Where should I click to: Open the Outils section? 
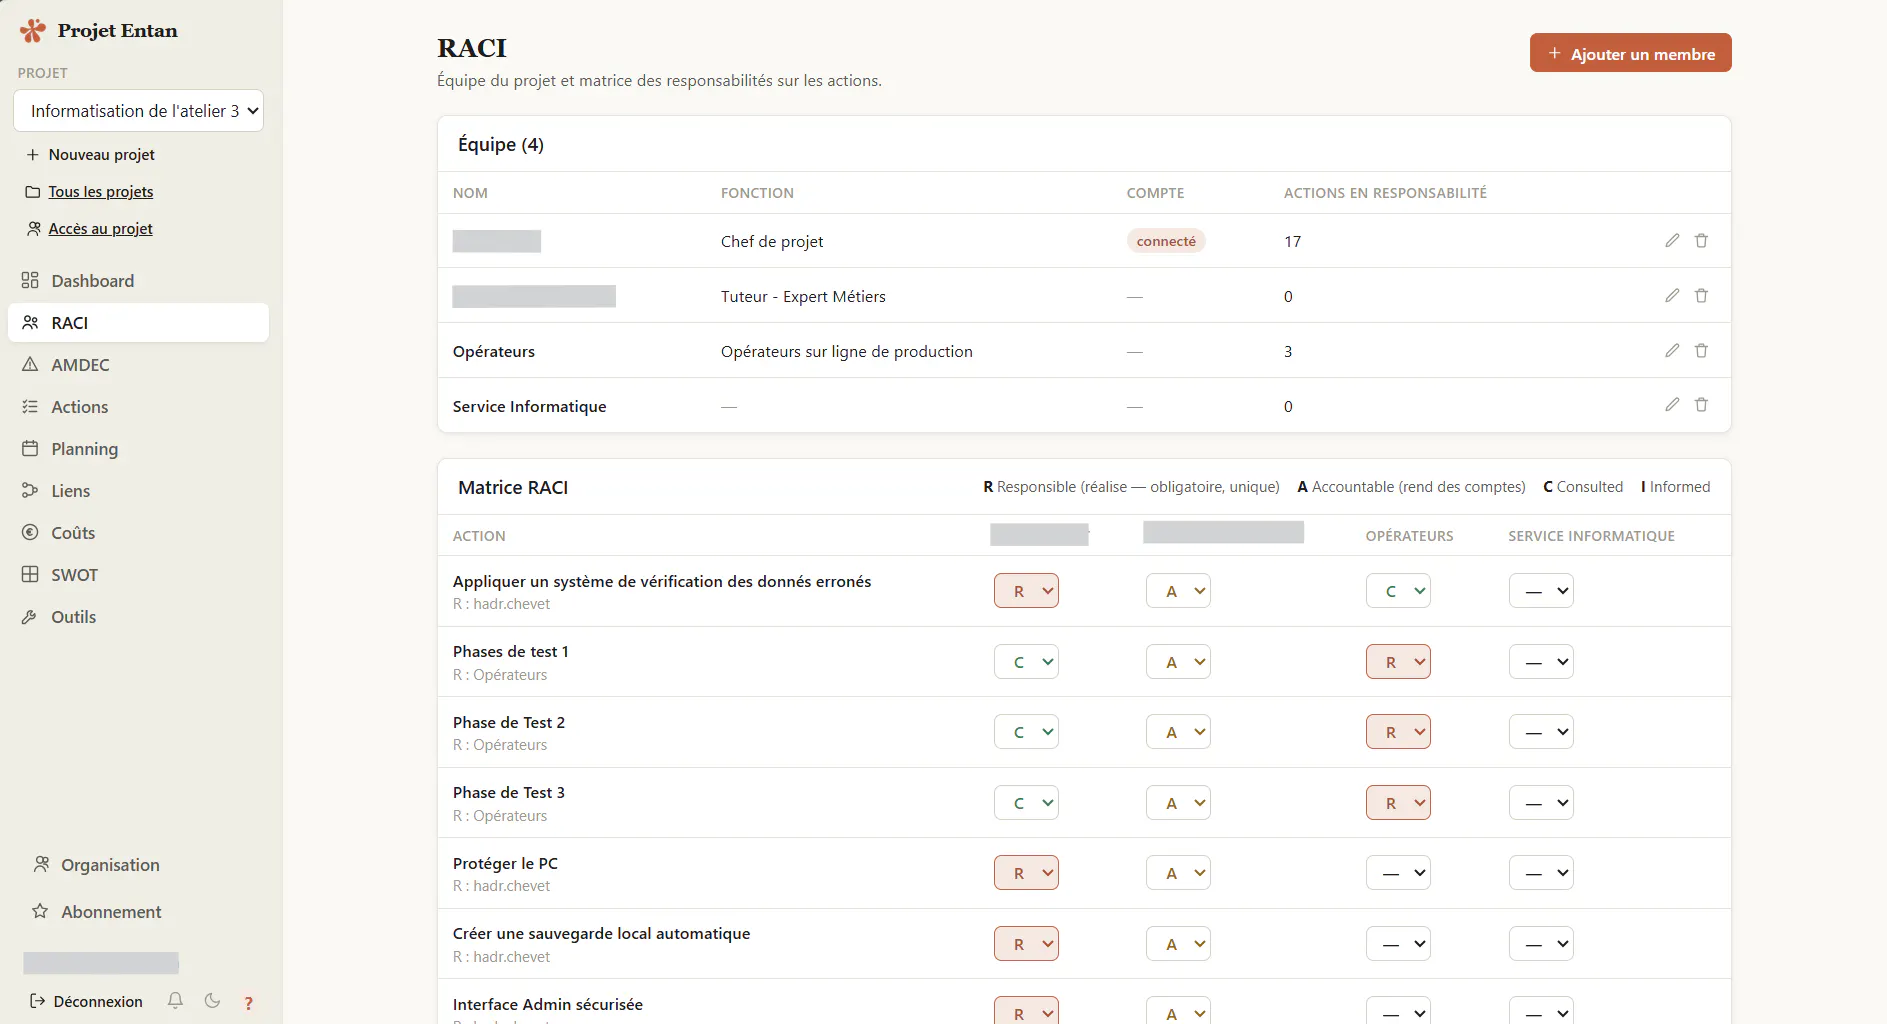[138, 617]
